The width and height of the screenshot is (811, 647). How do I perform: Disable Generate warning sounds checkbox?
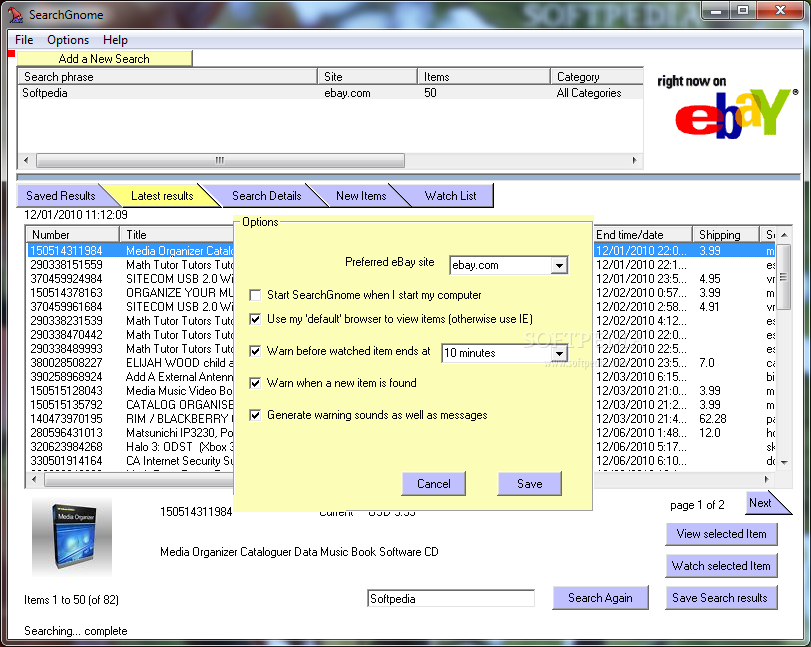tap(255, 415)
